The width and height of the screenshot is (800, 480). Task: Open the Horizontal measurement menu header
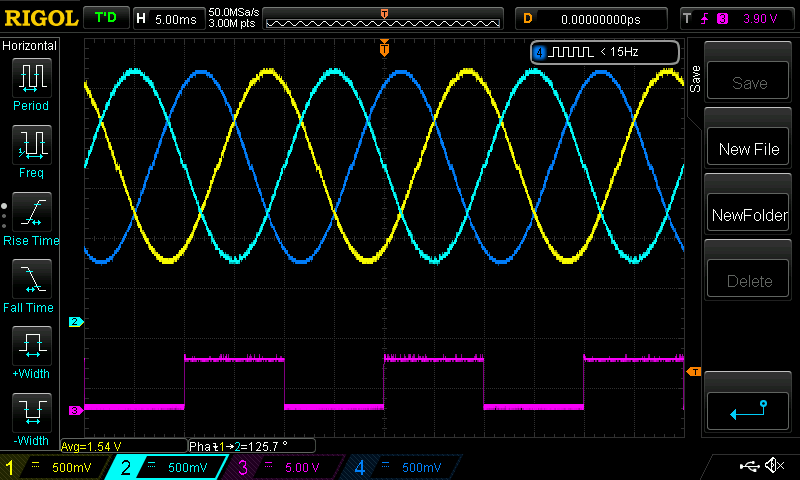coord(30,46)
